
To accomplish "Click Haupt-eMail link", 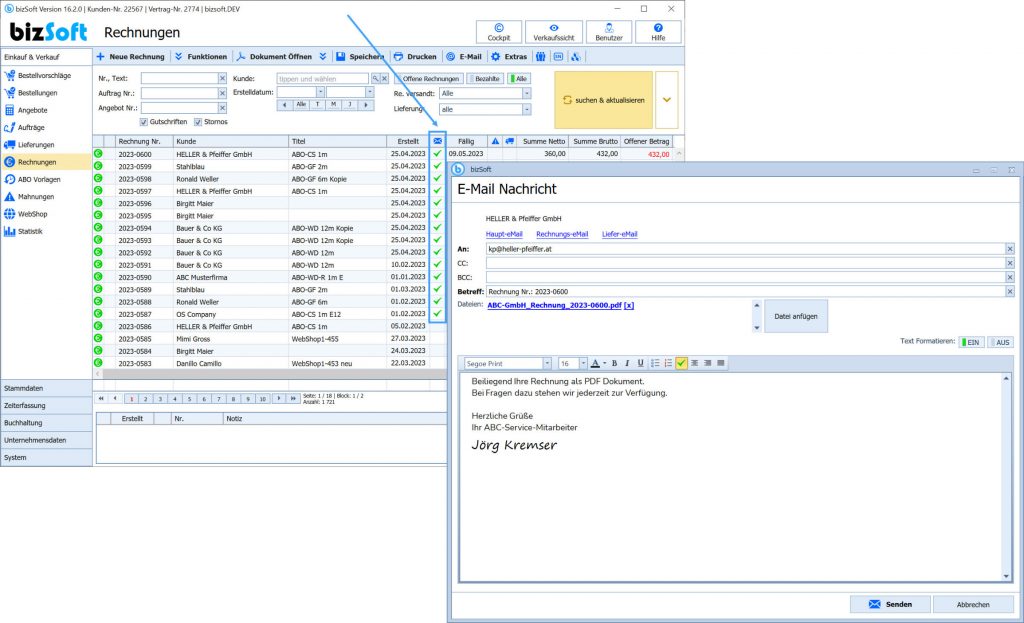I will coord(504,234).
